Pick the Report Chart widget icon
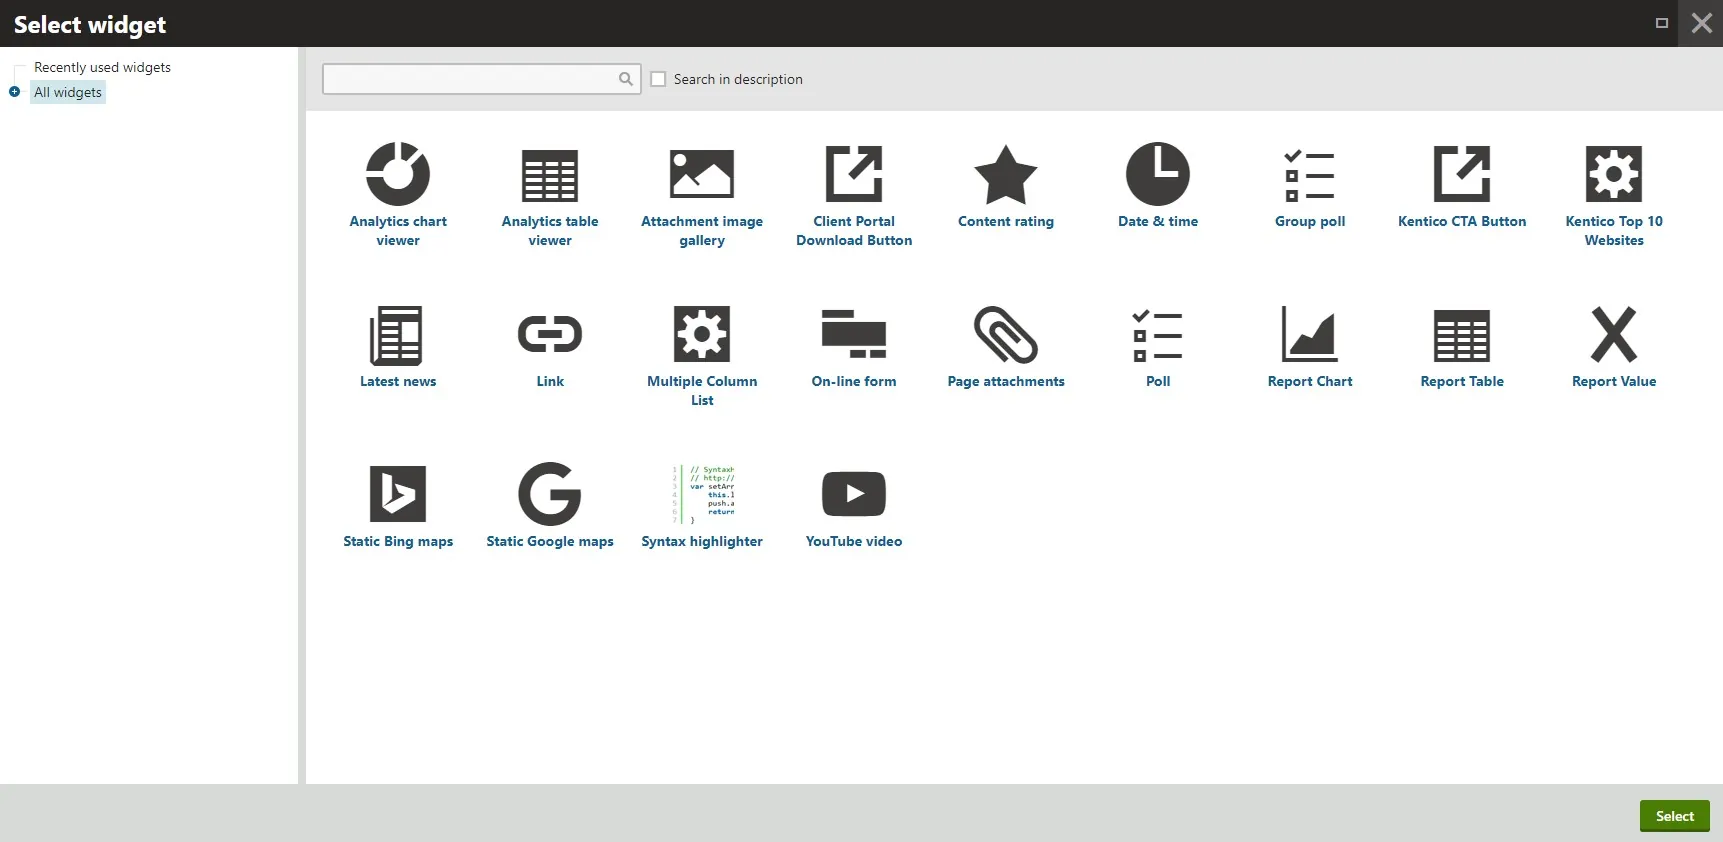Viewport: 1723px width, 842px height. 1310,334
